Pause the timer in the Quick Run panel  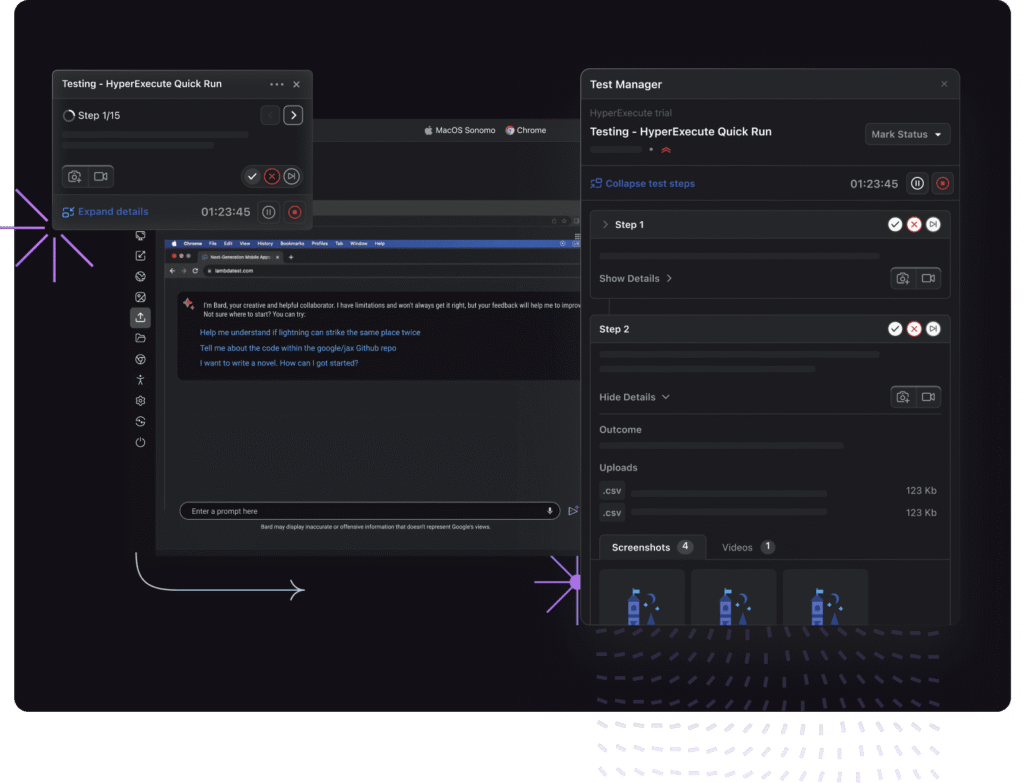click(x=268, y=212)
